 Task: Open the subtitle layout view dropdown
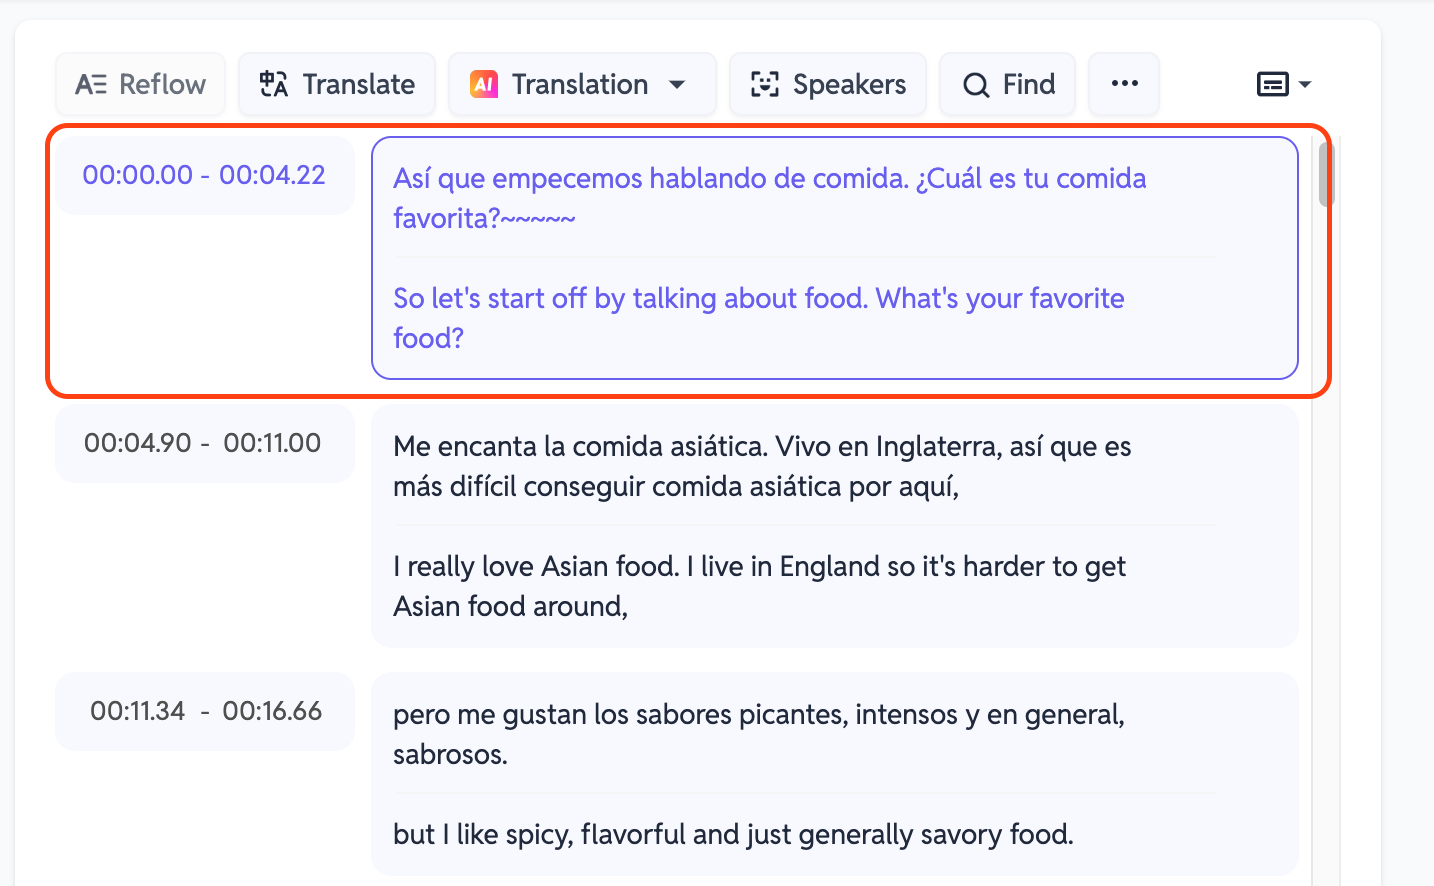pyautogui.click(x=1283, y=84)
